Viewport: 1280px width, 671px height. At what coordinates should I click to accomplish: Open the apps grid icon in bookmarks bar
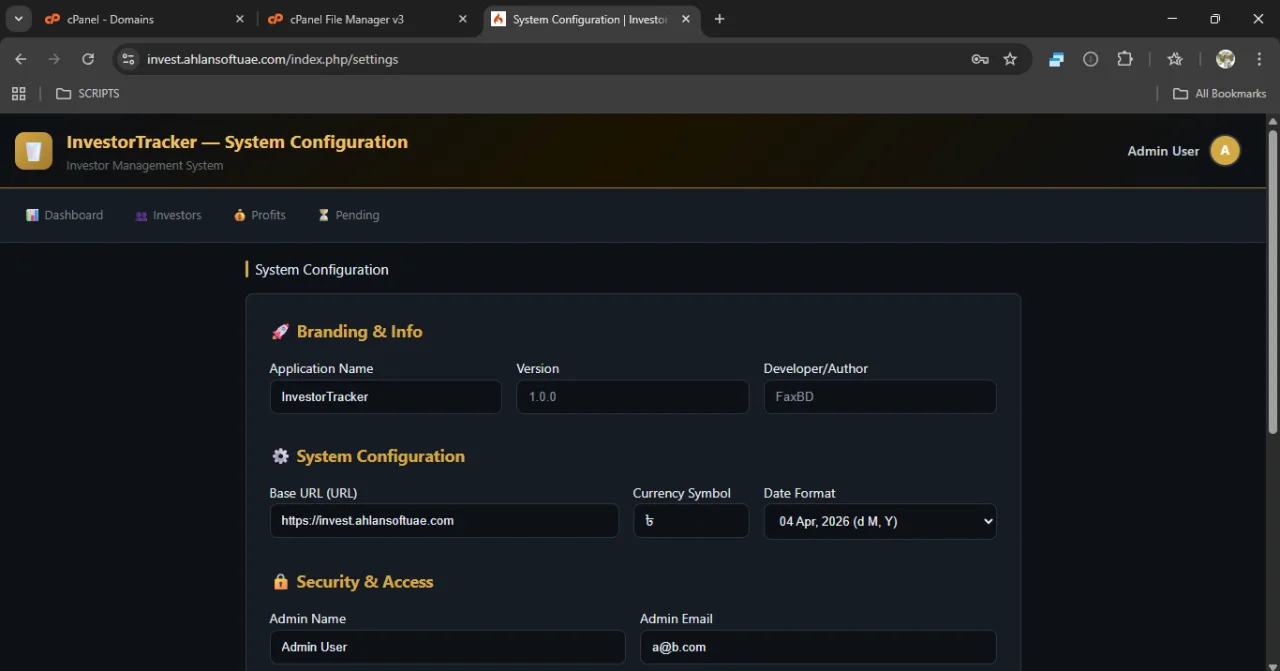point(18,93)
